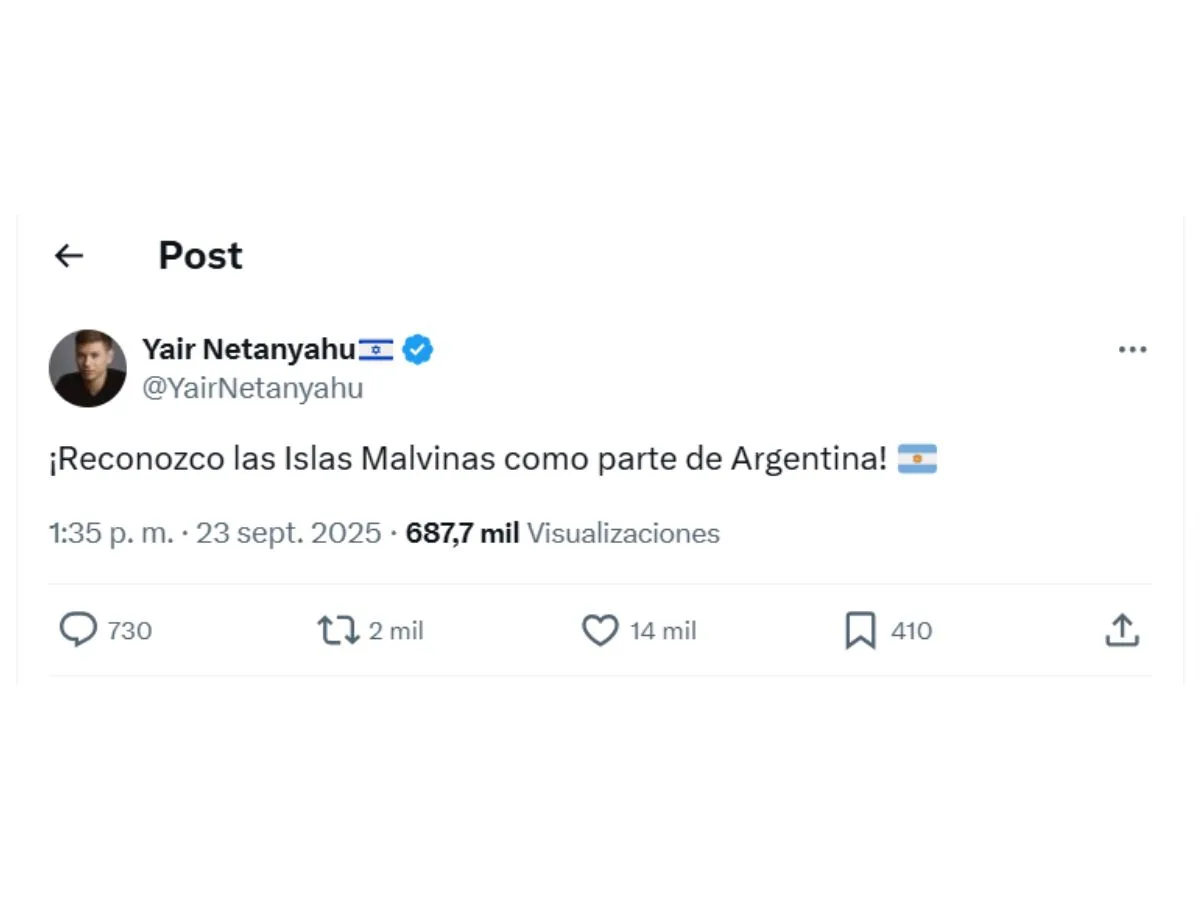Click the reply speech bubble icon
The width and height of the screenshot is (1200, 900).
pyautogui.click(x=78, y=630)
